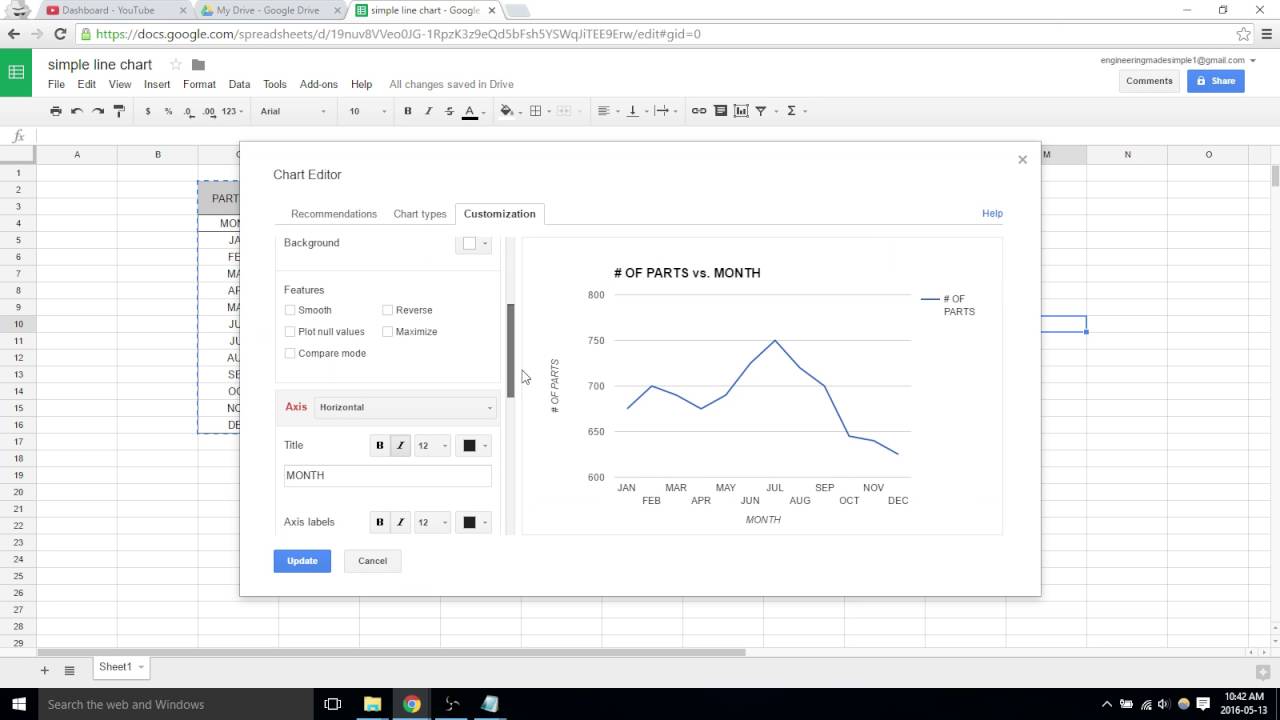This screenshot has height=720, width=1280.
Task: Make axis title bold
Action: [x=379, y=445]
